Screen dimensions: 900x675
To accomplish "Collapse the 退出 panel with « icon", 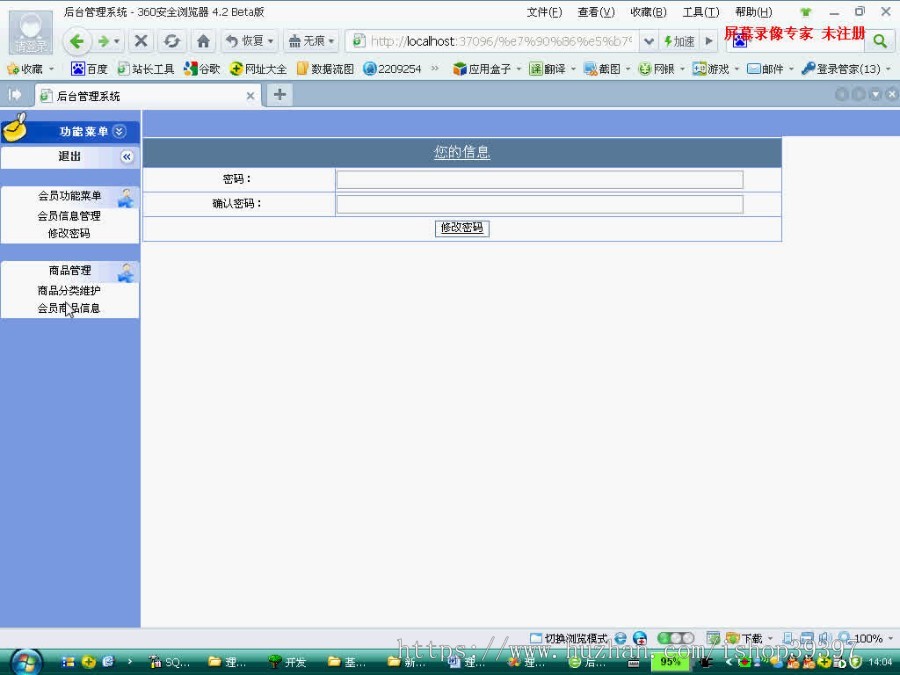I will point(127,157).
